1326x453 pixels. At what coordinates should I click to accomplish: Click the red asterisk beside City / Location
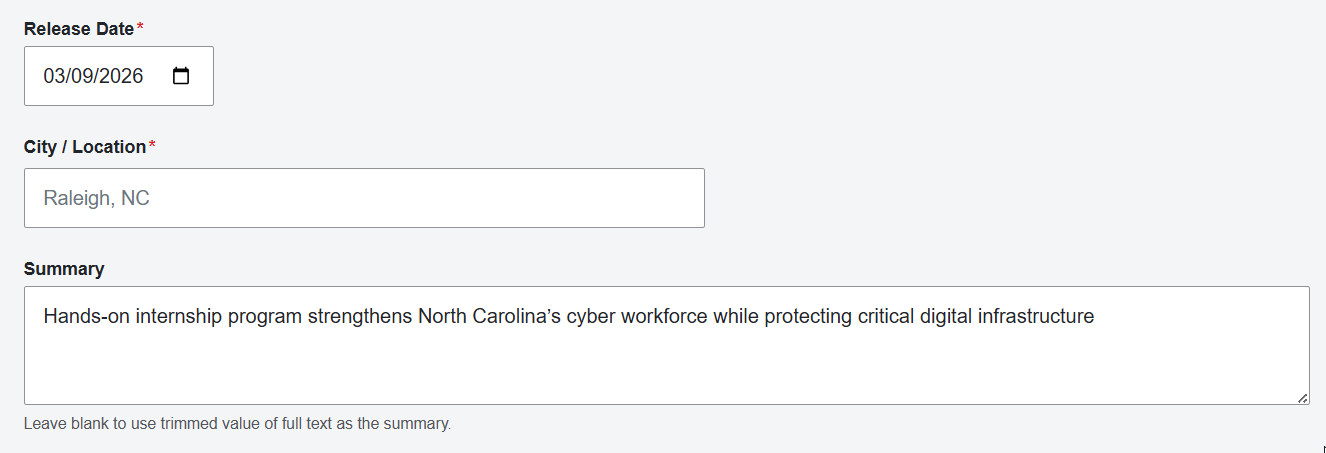coord(152,147)
